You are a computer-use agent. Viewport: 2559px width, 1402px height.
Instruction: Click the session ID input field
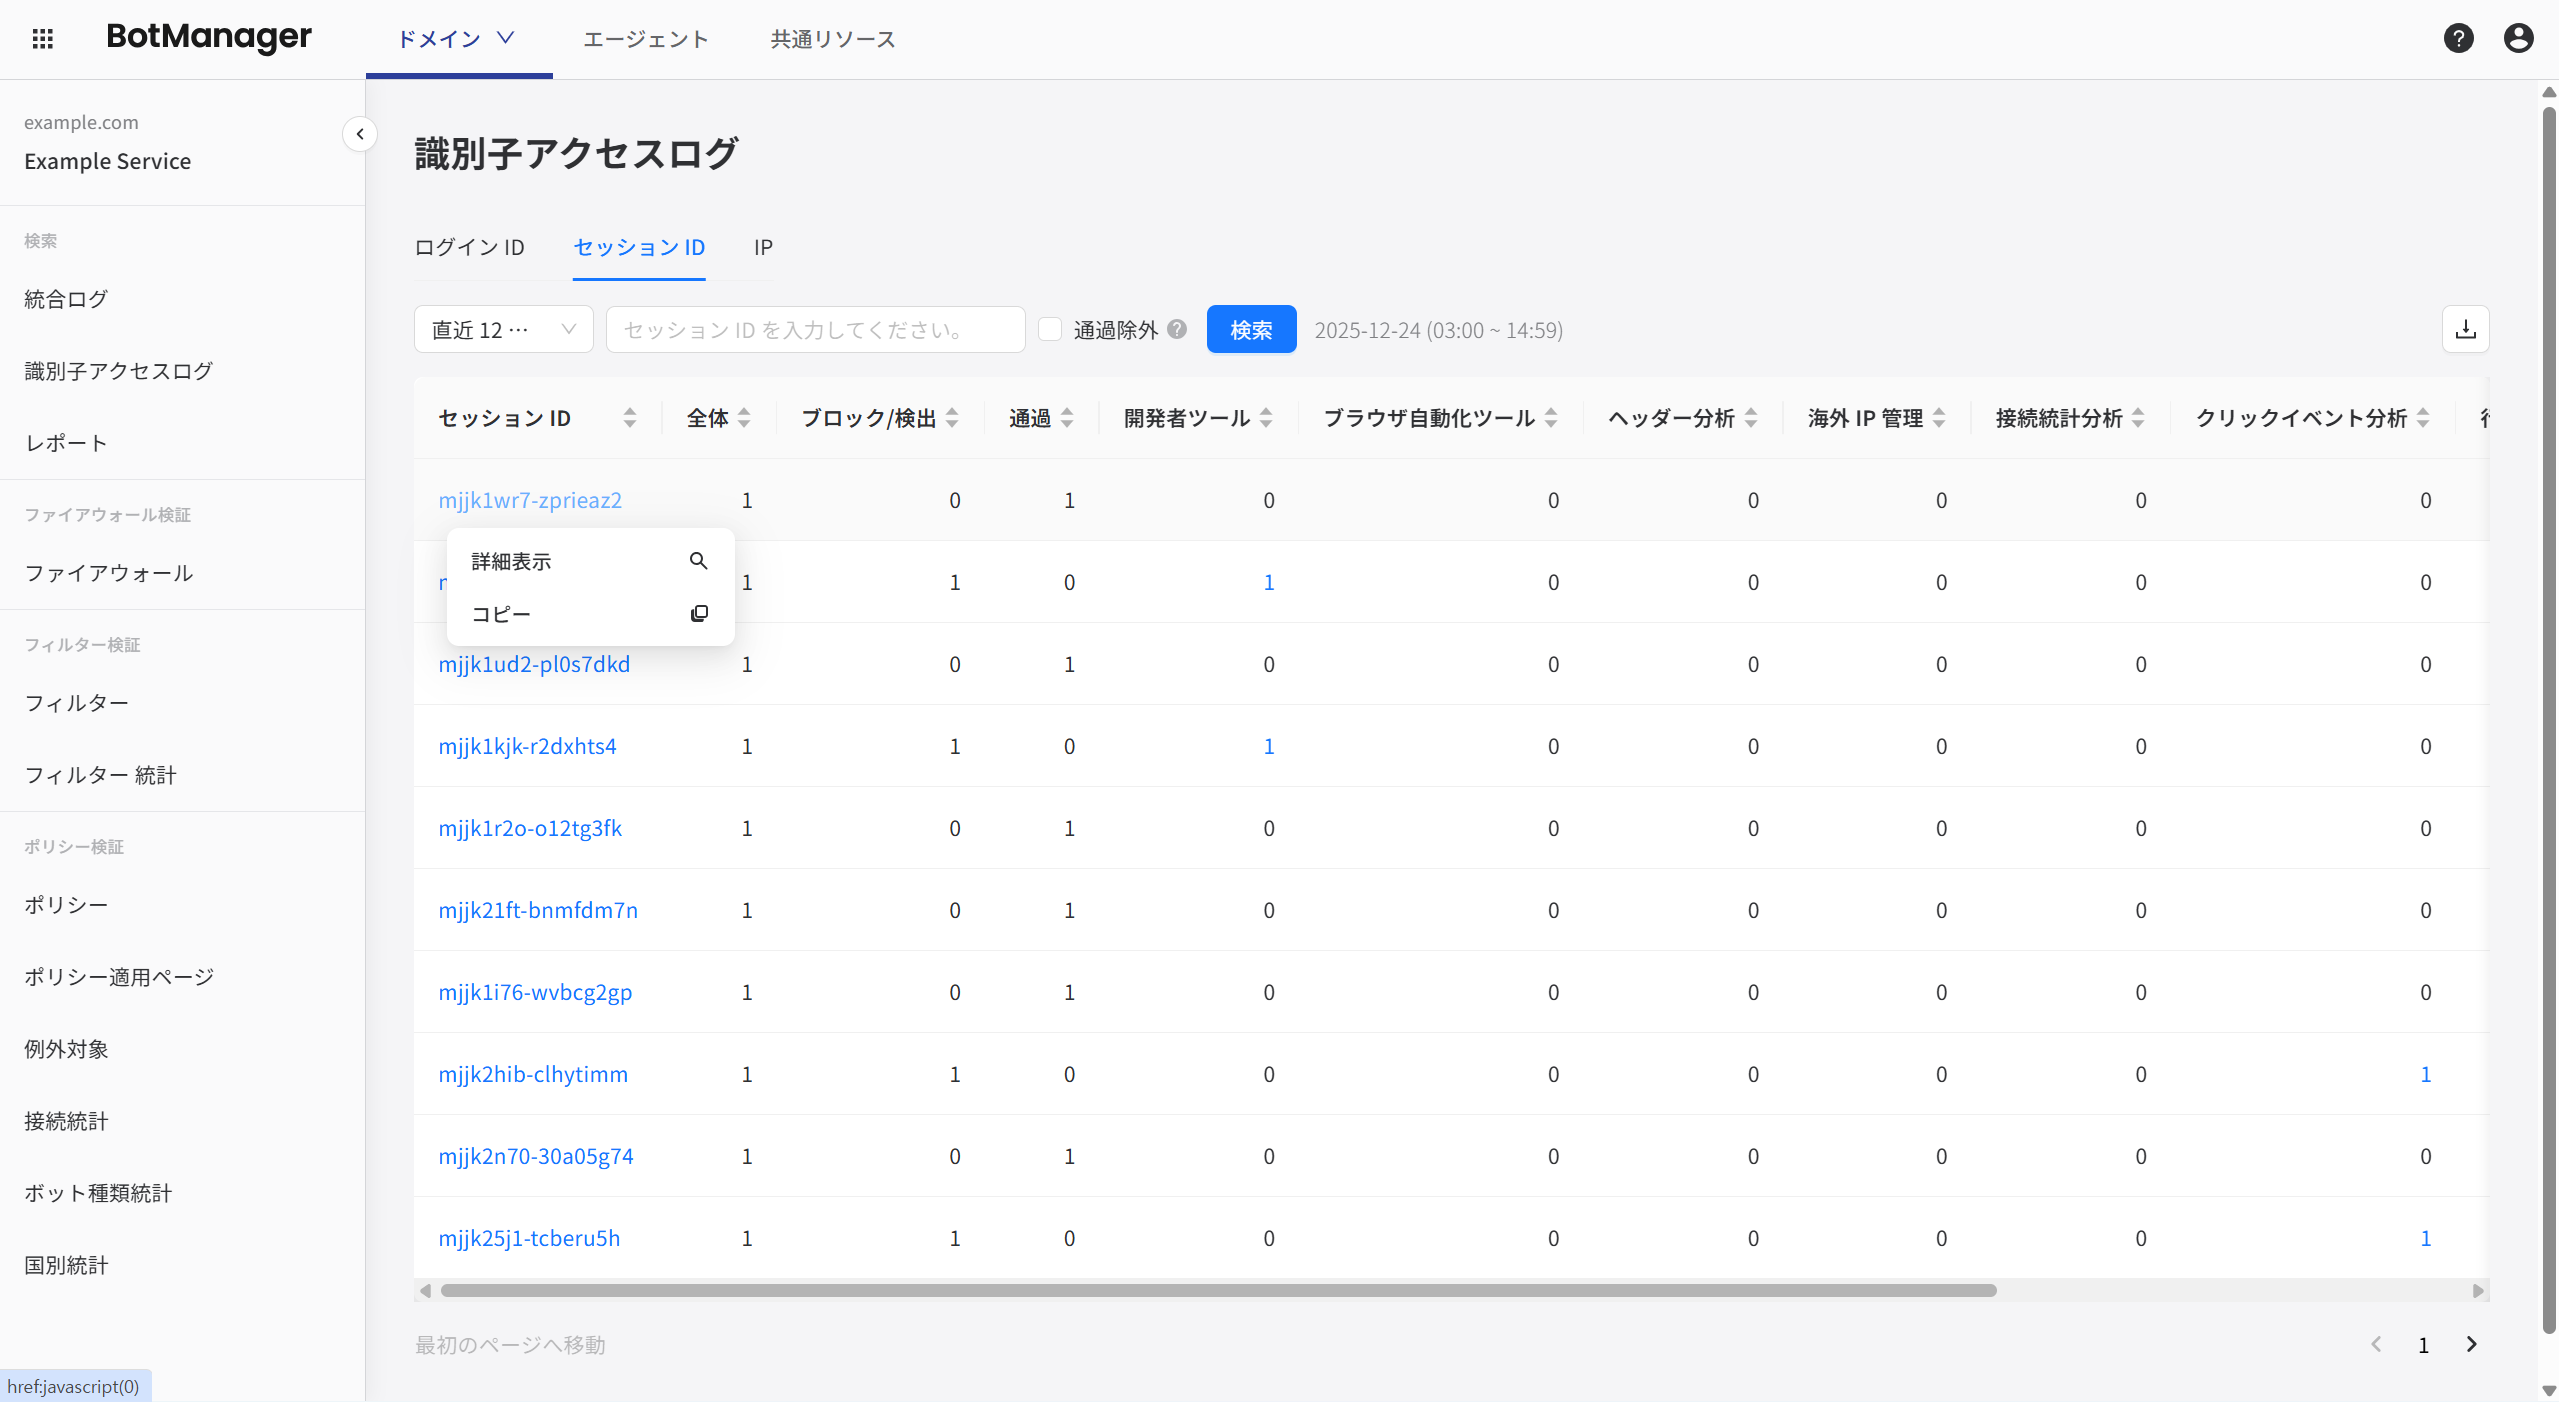coord(814,329)
